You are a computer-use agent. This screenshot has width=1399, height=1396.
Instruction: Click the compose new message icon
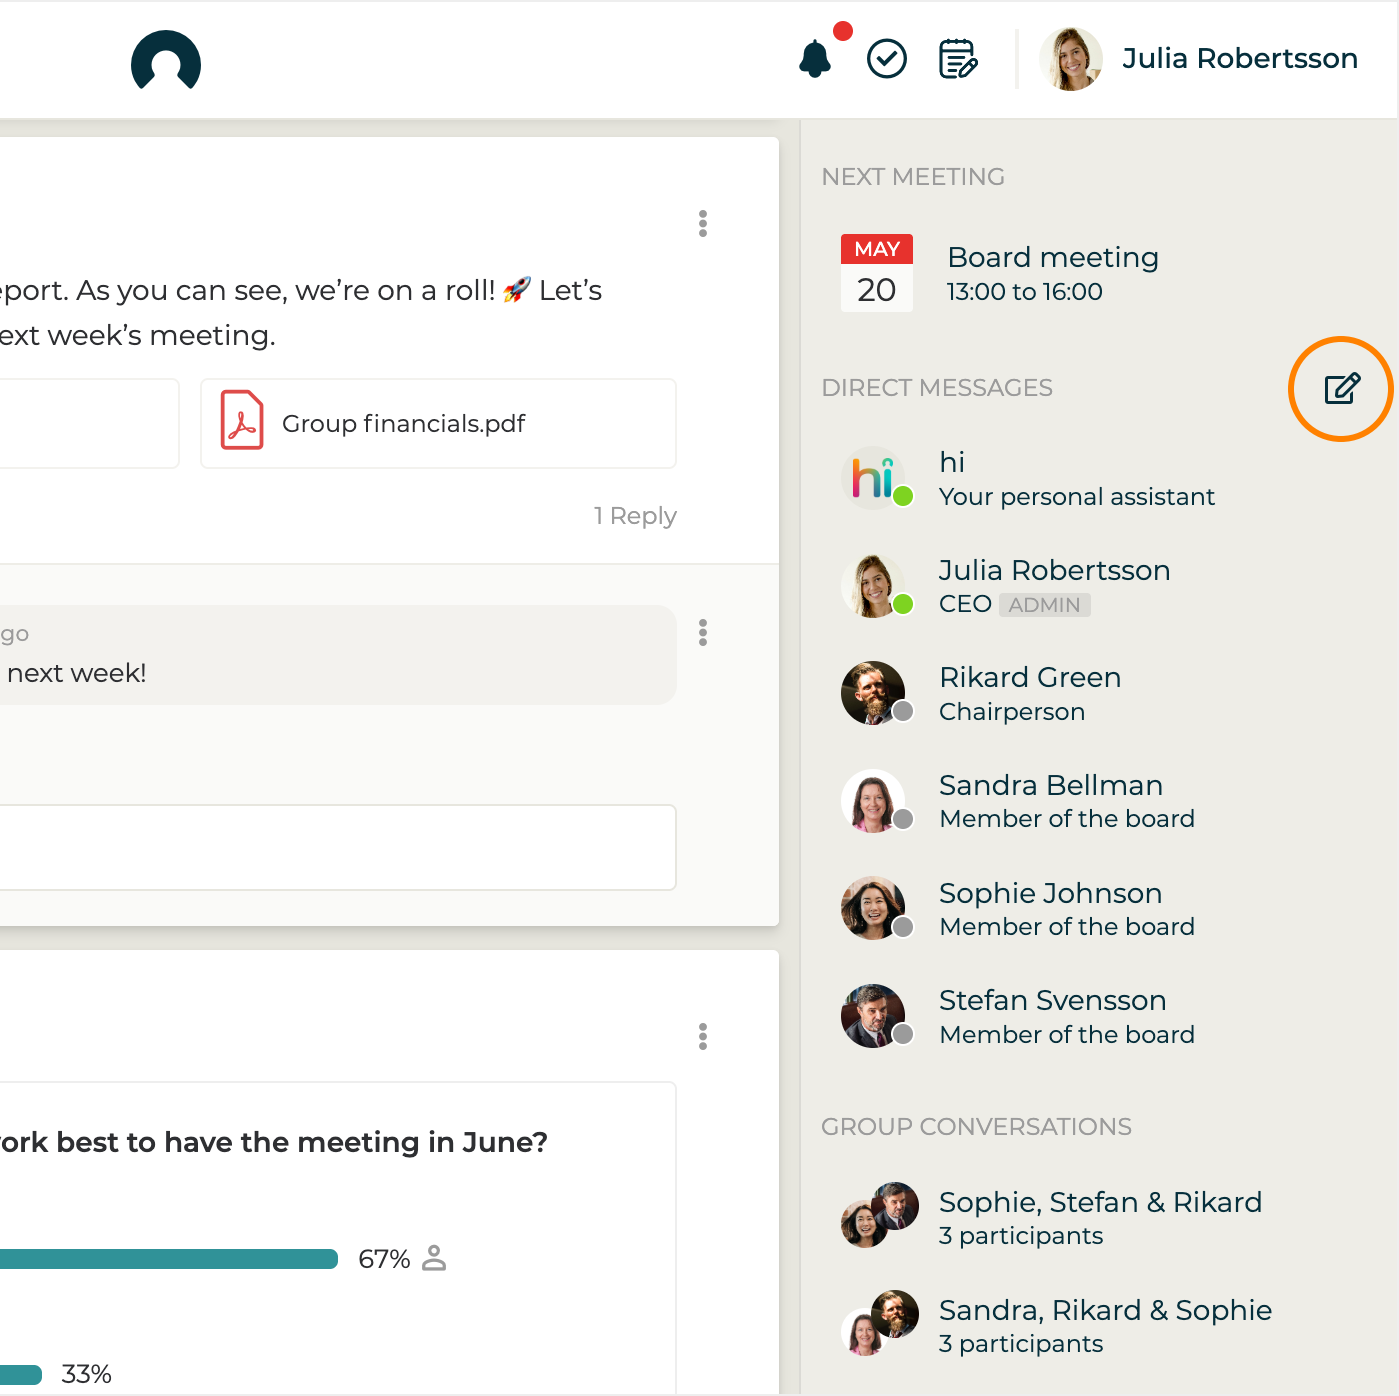1341,388
